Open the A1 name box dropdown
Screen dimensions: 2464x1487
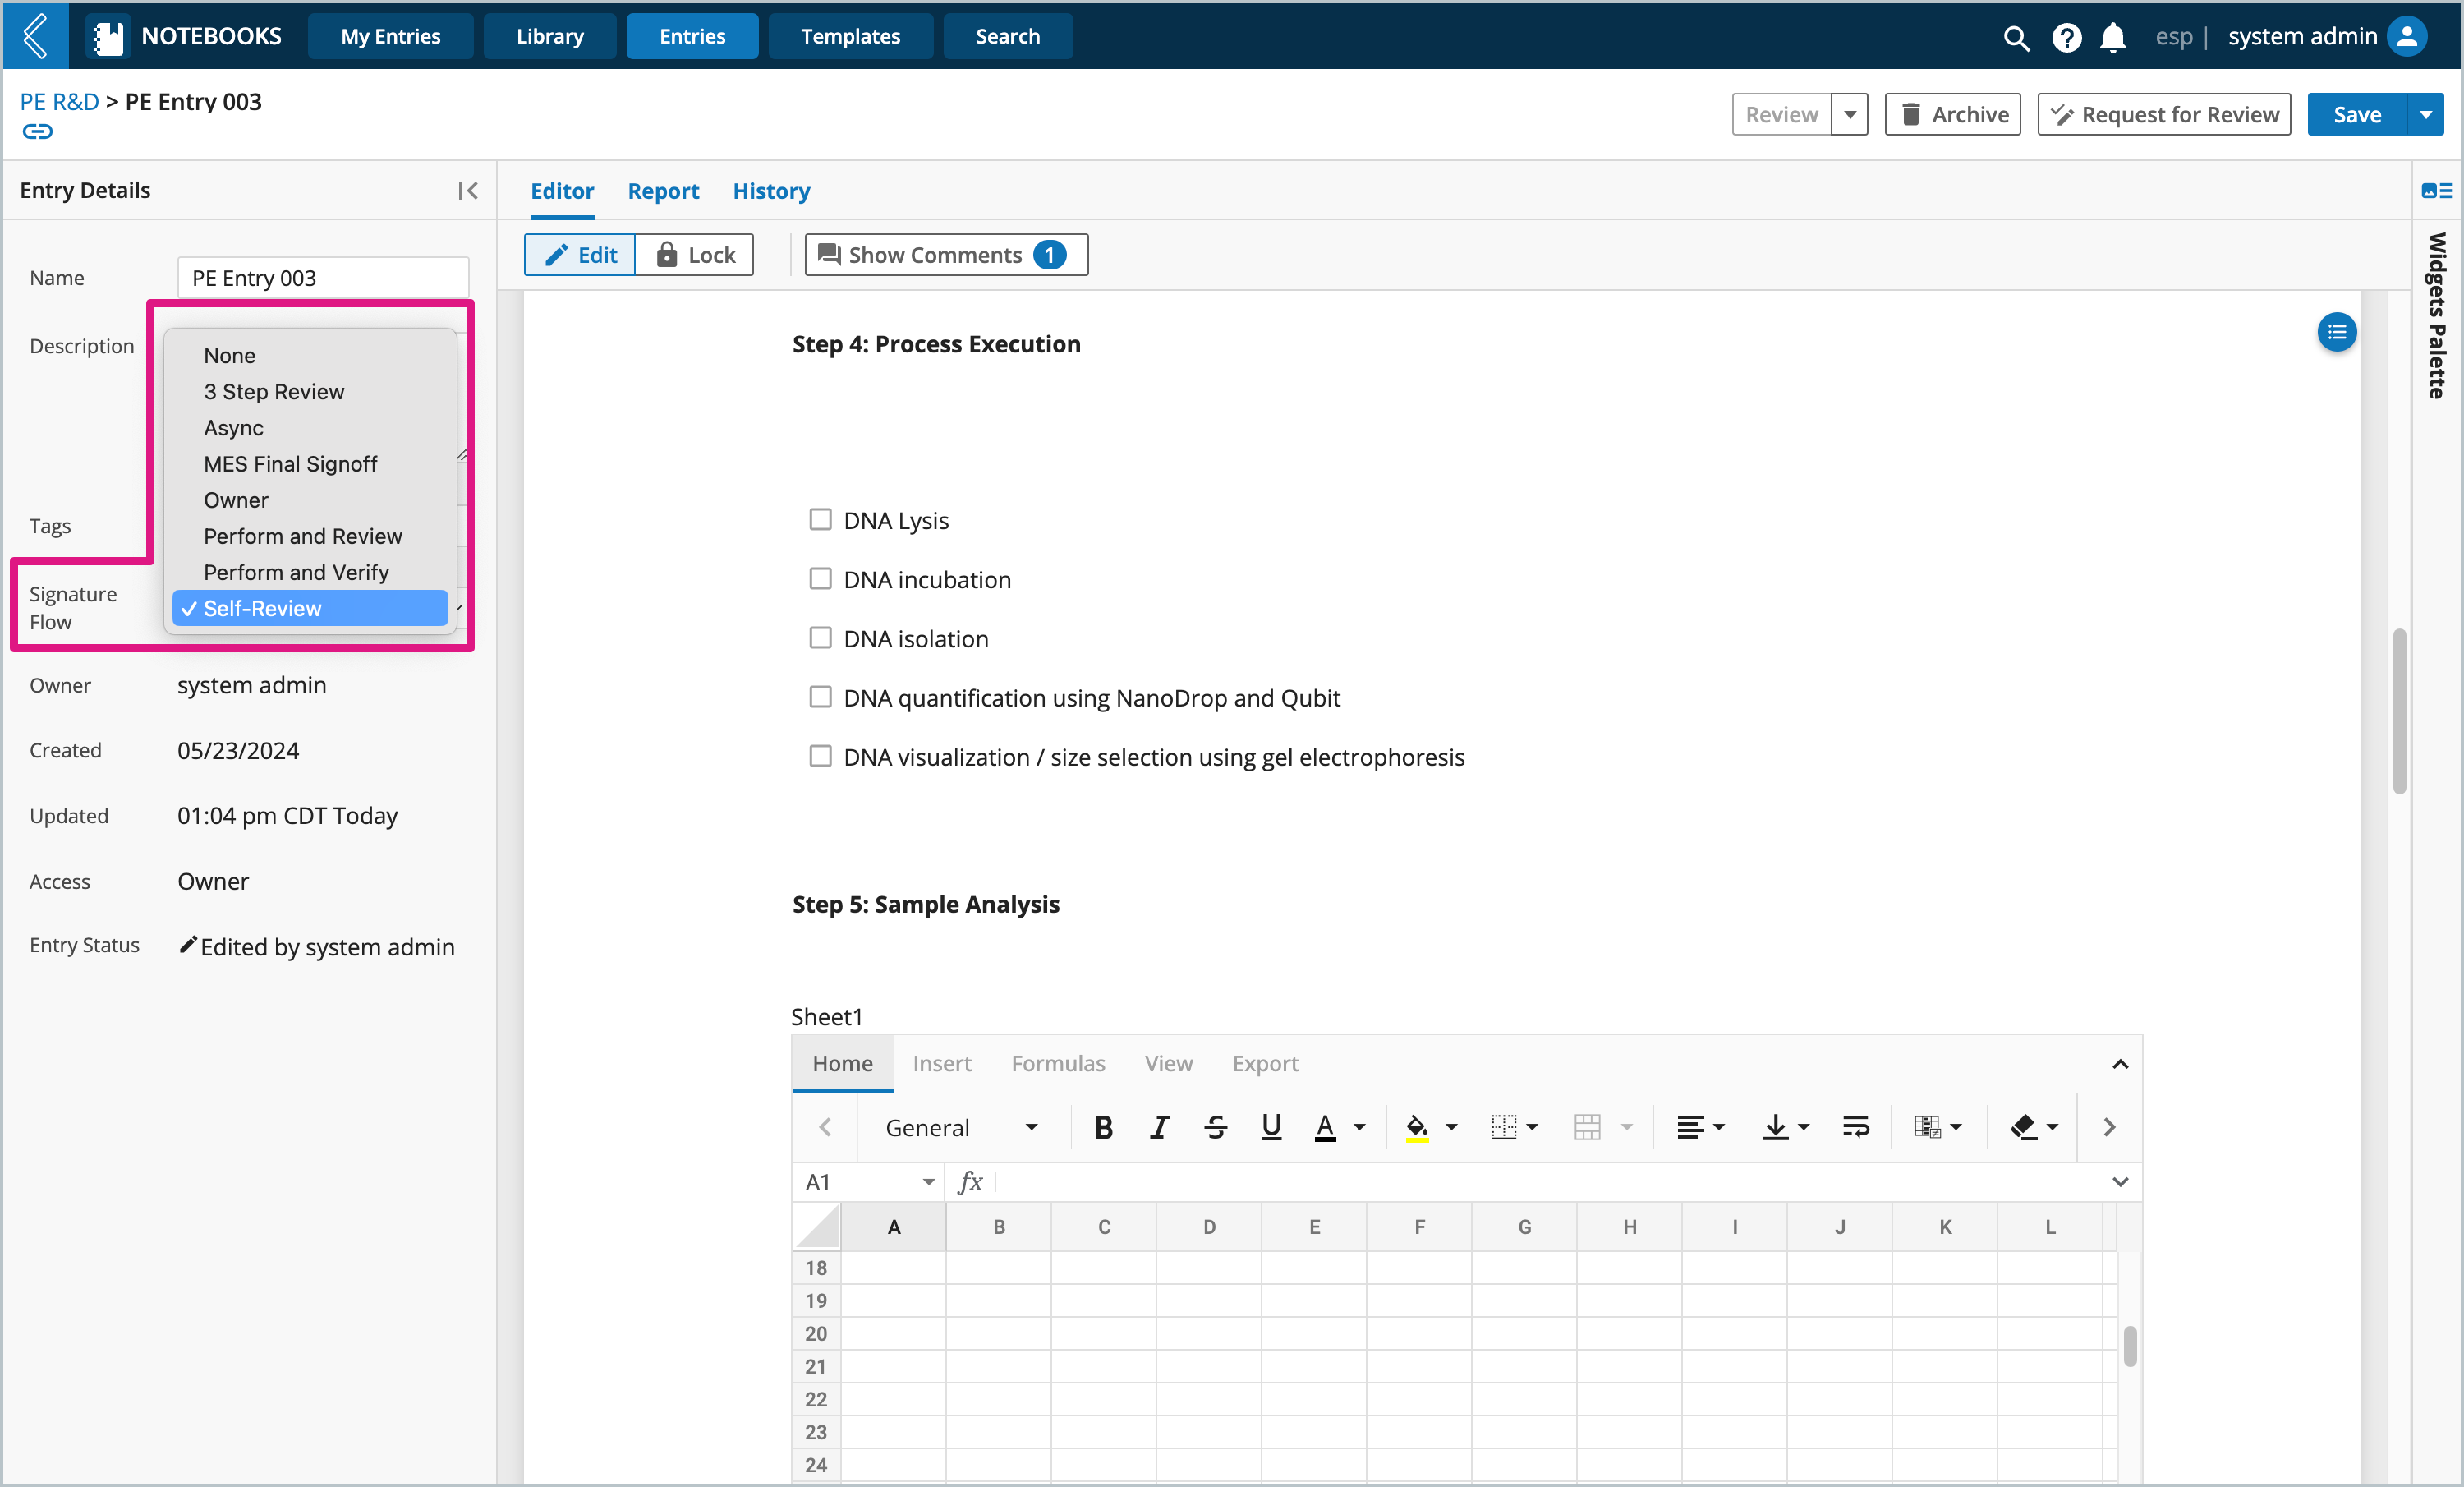(x=929, y=1182)
